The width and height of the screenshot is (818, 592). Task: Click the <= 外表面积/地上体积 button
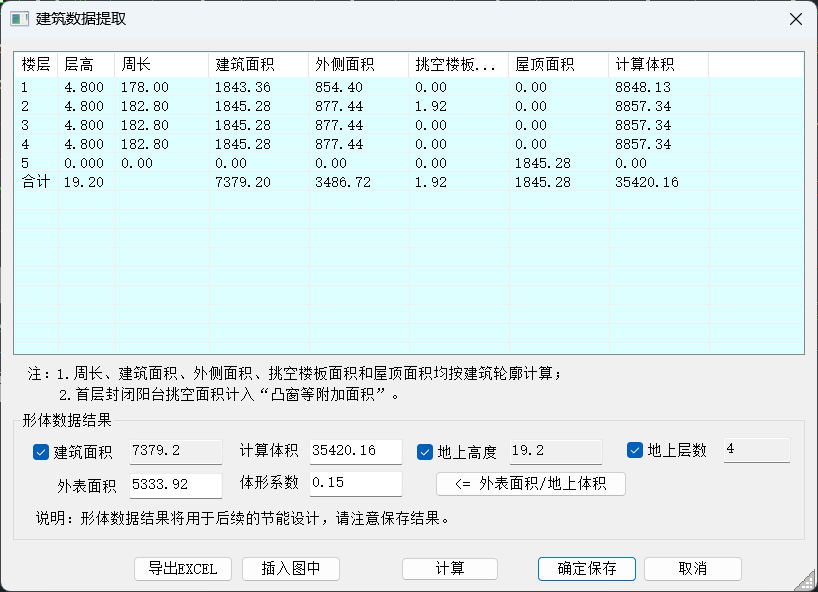531,484
